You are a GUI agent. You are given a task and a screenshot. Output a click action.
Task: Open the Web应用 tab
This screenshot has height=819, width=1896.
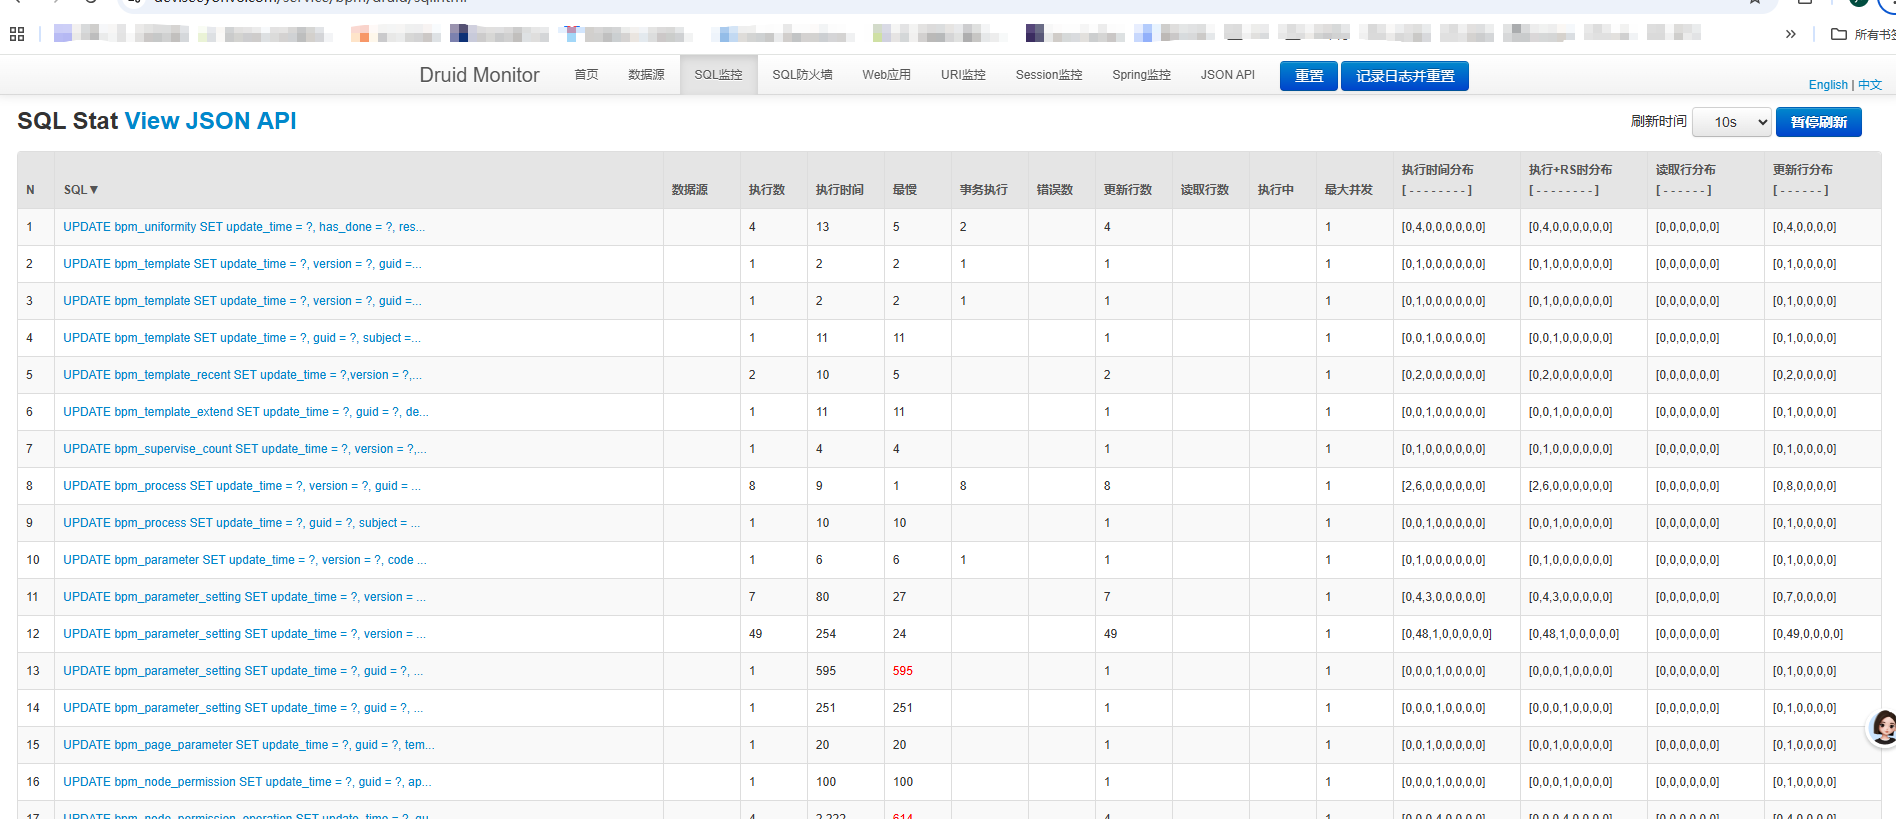pos(886,75)
